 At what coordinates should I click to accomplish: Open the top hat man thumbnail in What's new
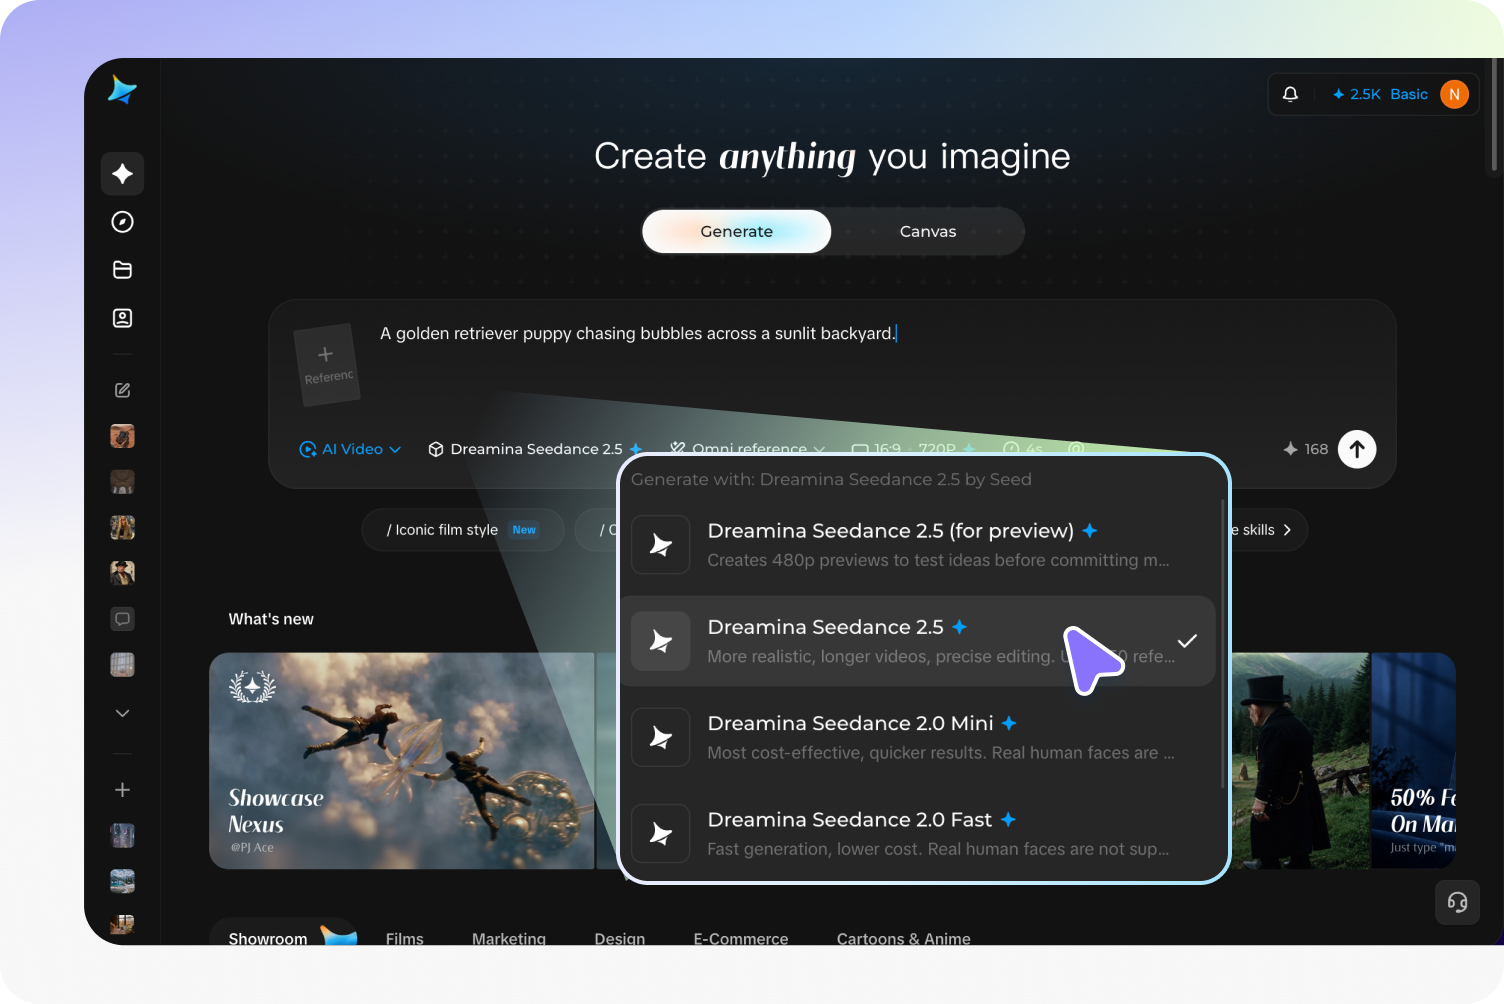pyautogui.click(x=1300, y=761)
